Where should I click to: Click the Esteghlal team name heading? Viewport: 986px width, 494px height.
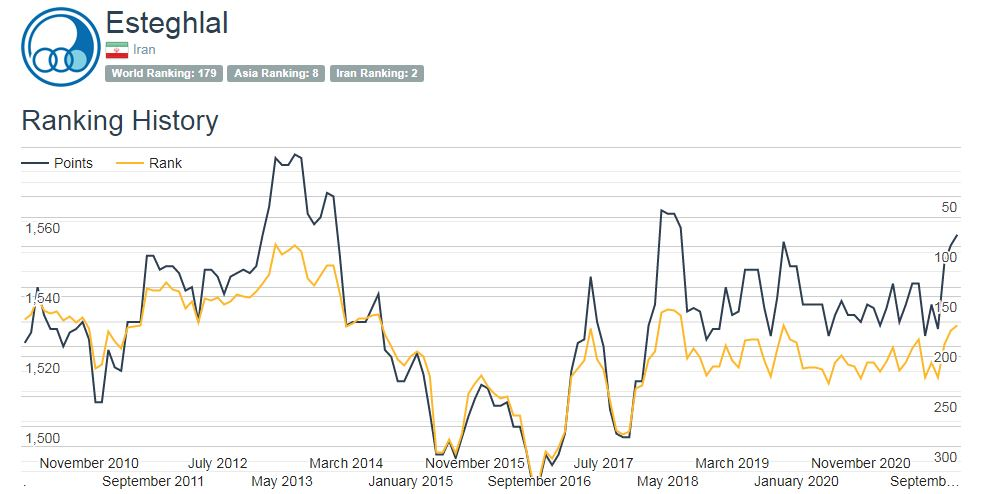[167, 23]
